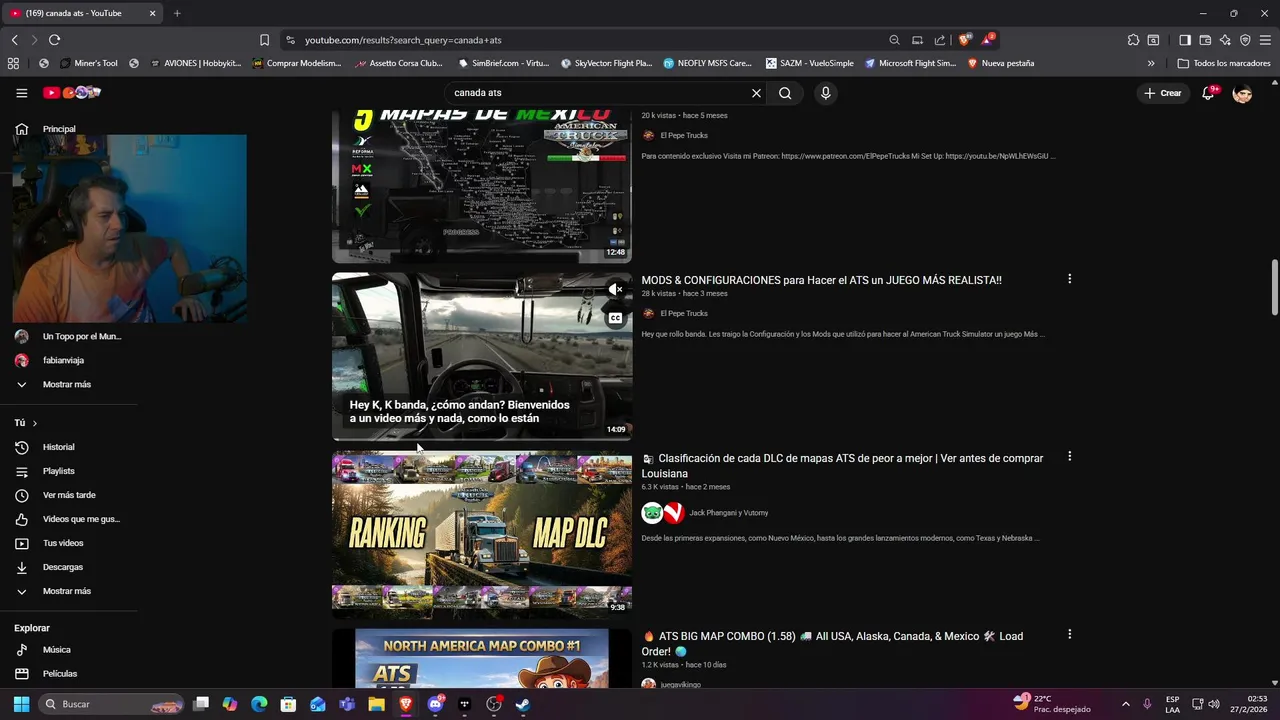Expand hidden bookmarks overflow chevron
1280x720 pixels.
click(1151, 63)
